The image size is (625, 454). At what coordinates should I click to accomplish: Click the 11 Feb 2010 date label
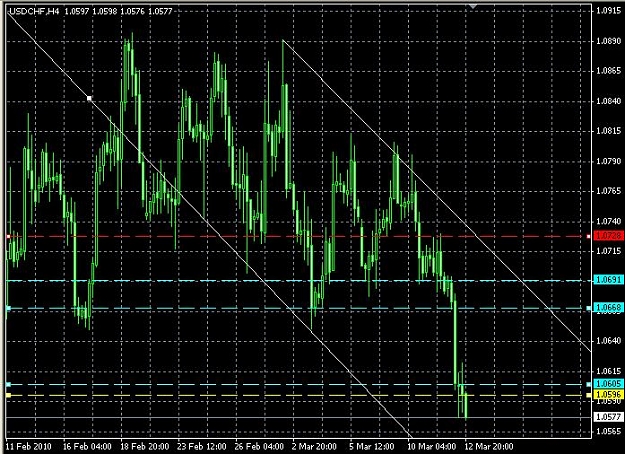pos(29,446)
